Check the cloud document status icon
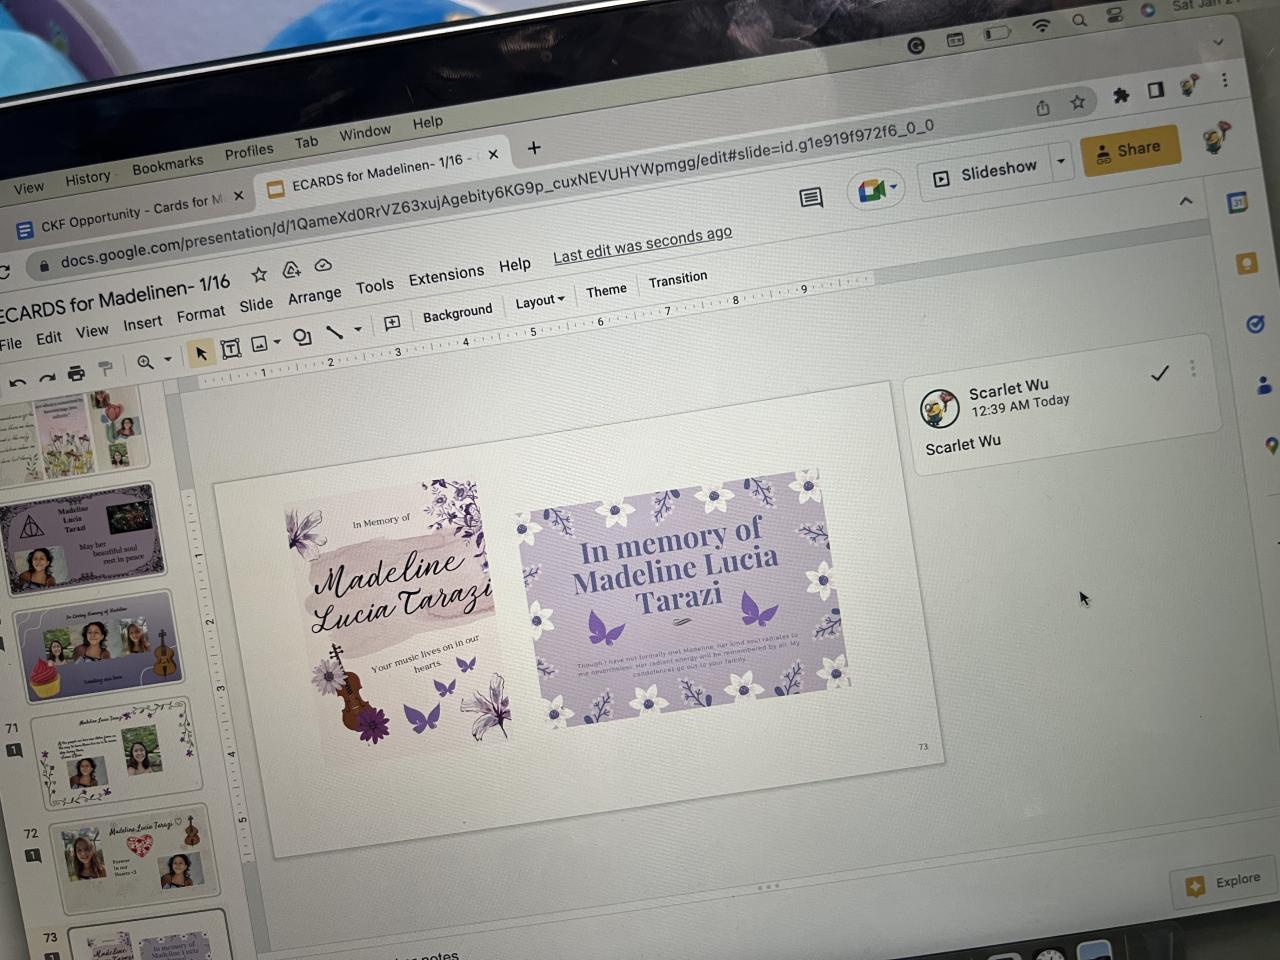This screenshot has width=1280, height=960. [x=323, y=266]
